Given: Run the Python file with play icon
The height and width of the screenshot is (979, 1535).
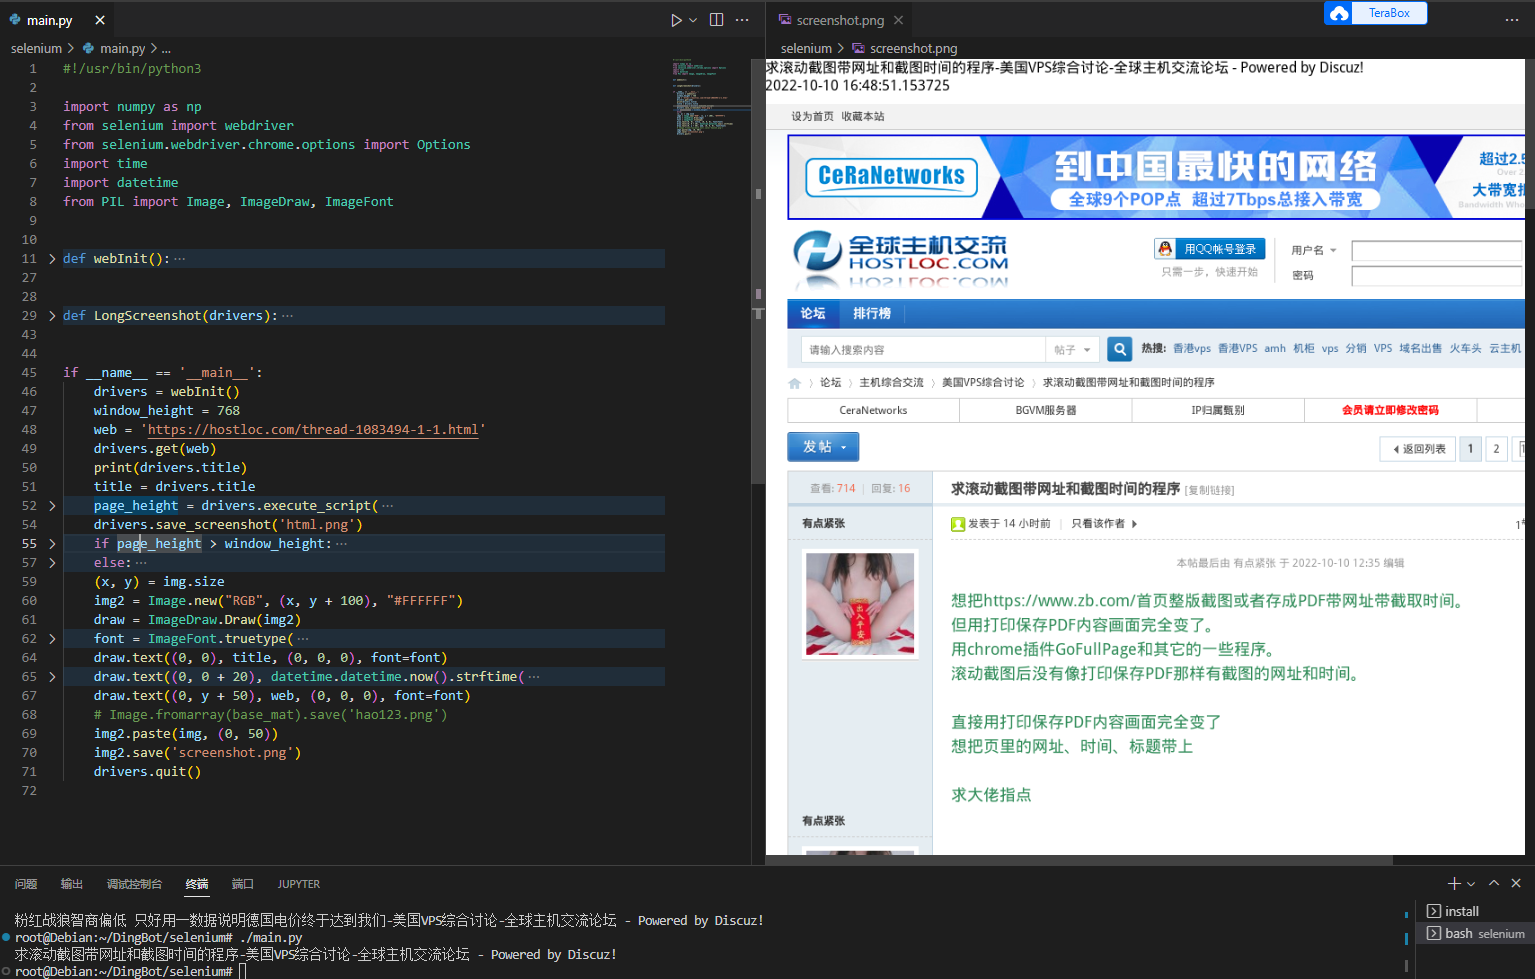Looking at the screenshot, I should point(676,20).
